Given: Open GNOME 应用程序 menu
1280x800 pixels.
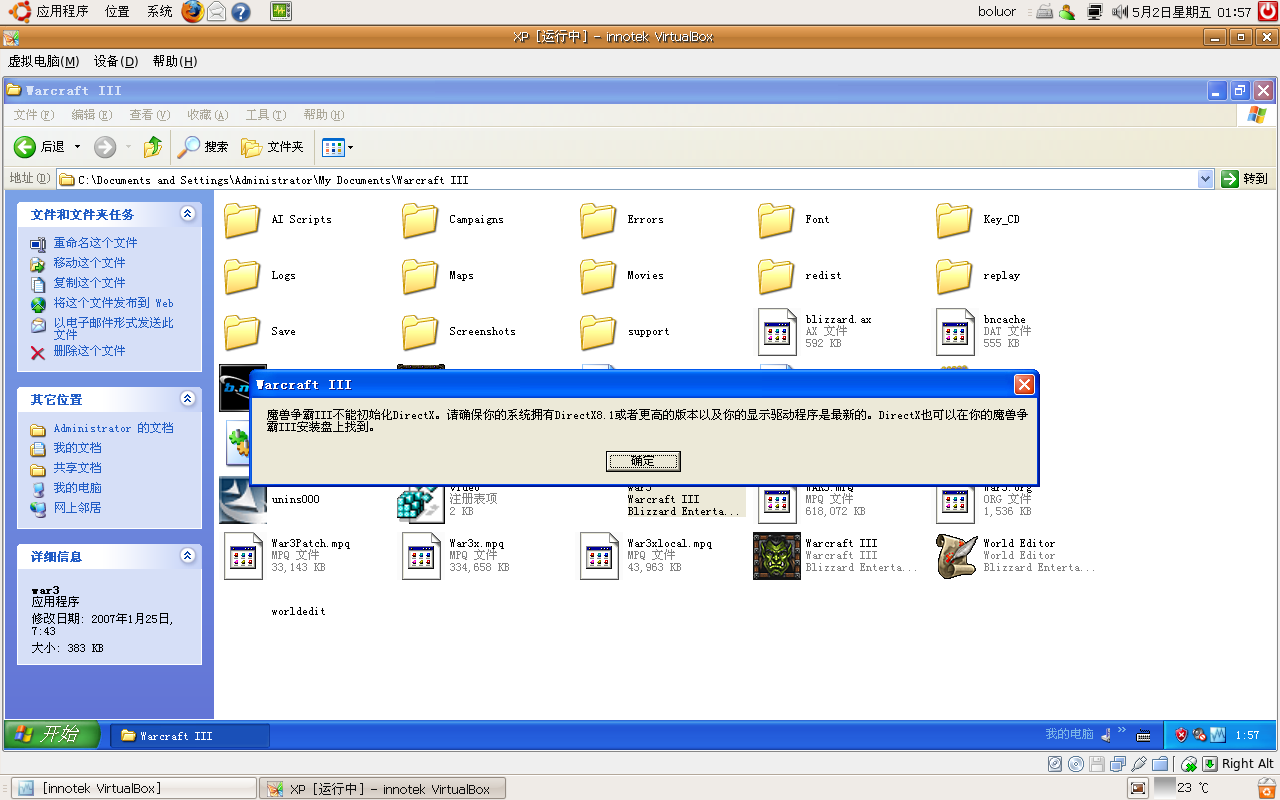Looking at the screenshot, I should (50, 12).
